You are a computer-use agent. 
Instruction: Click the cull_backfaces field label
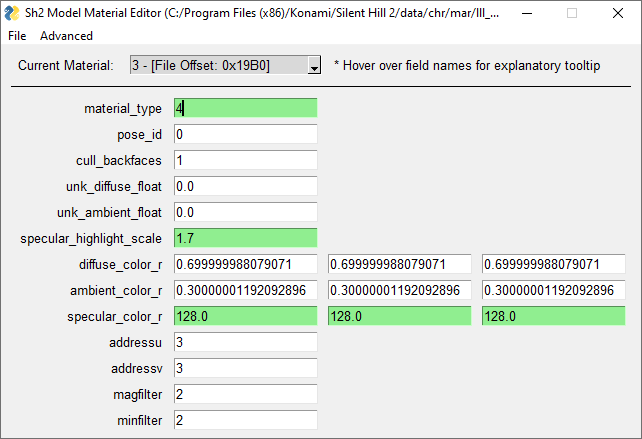[x=119, y=161]
